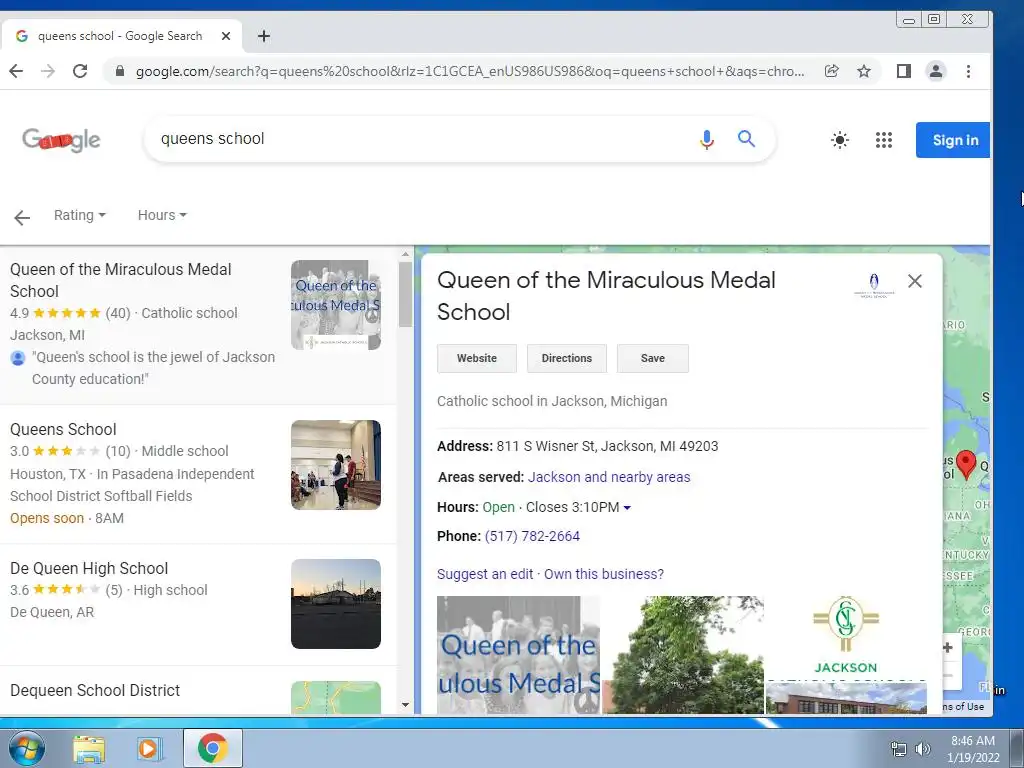Image resolution: width=1024 pixels, height=768 pixels.
Task: Click the school logo in panel header
Action: click(874, 285)
